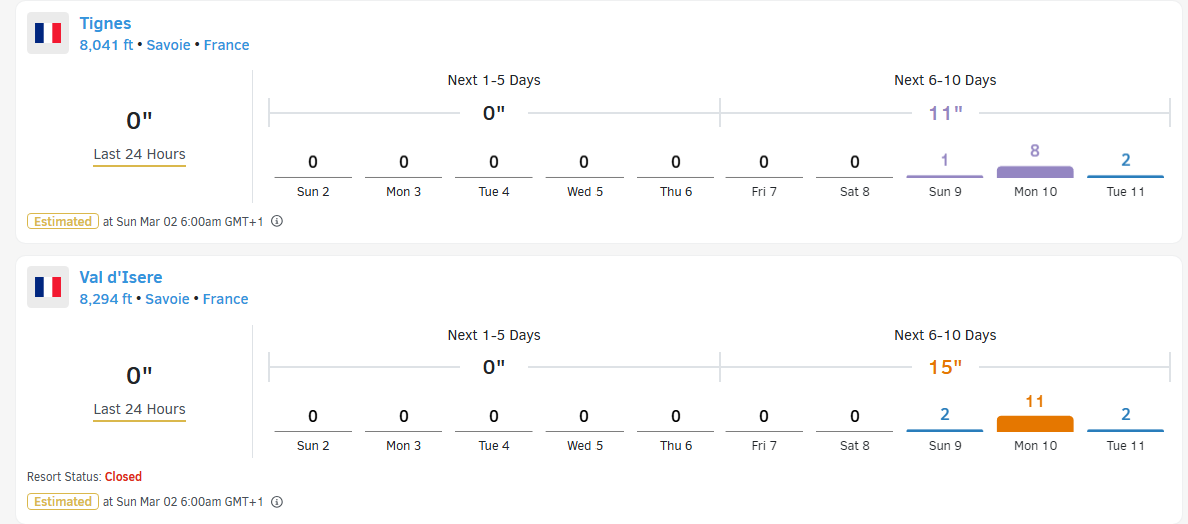Screen dimensions: 1188x524
Task: Select Tignes Mon 10 purple snow bar
Action: [1035, 172]
